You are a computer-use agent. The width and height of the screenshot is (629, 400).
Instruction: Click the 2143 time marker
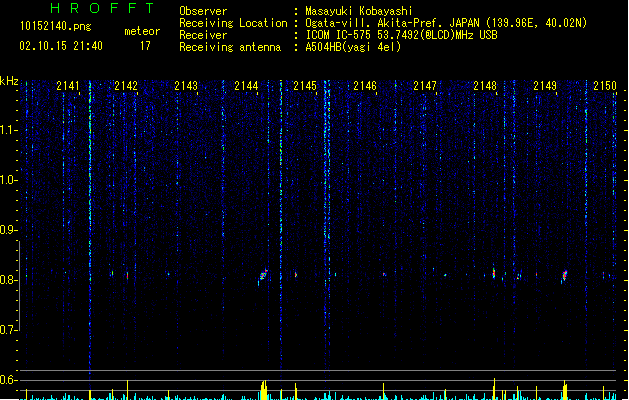(x=186, y=86)
